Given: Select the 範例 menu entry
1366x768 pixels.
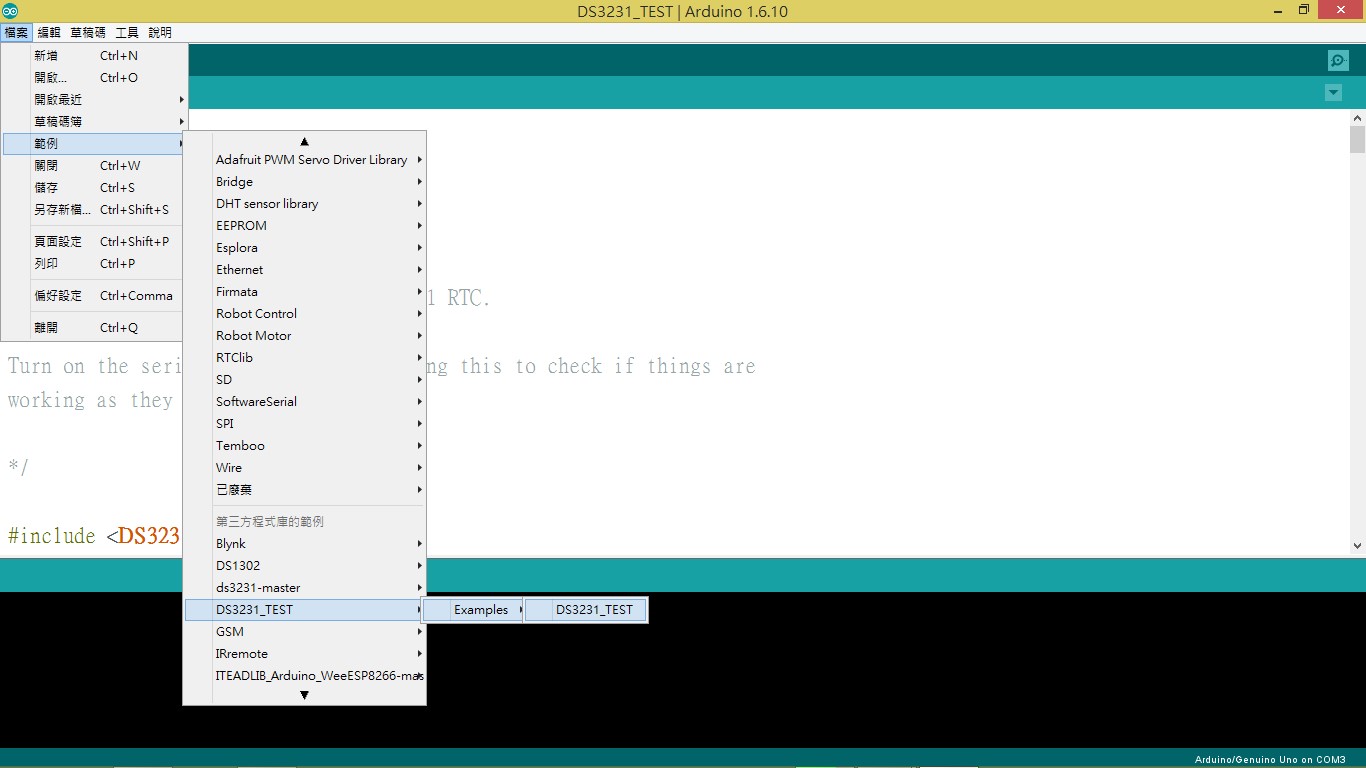Looking at the screenshot, I should [x=94, y=144].
